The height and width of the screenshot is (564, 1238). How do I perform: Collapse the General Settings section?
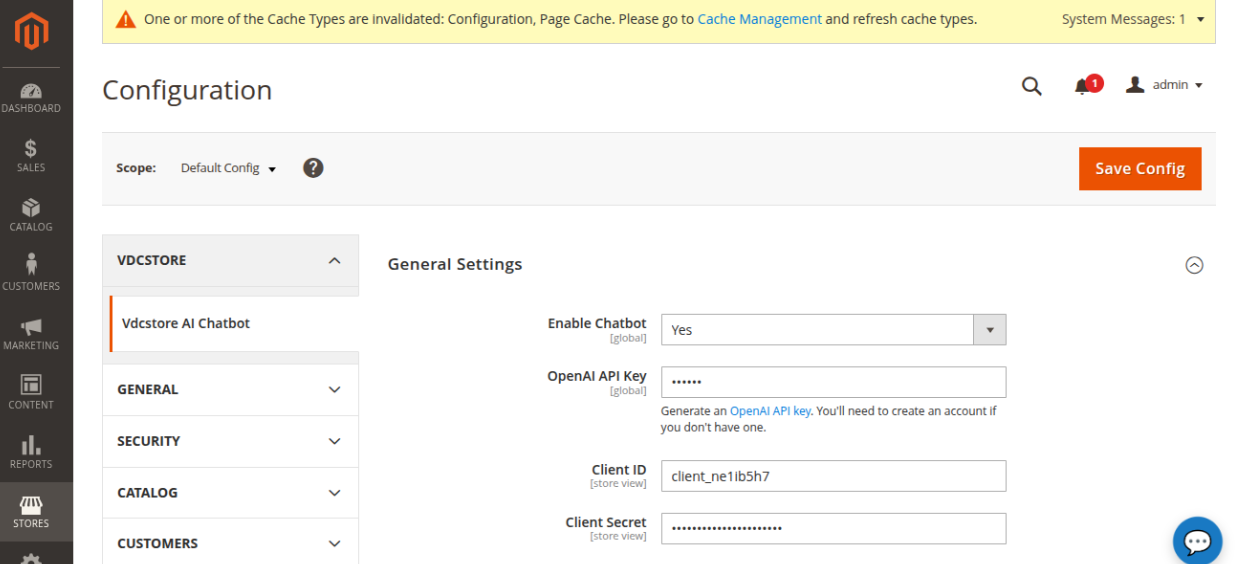pos(1194,265)
